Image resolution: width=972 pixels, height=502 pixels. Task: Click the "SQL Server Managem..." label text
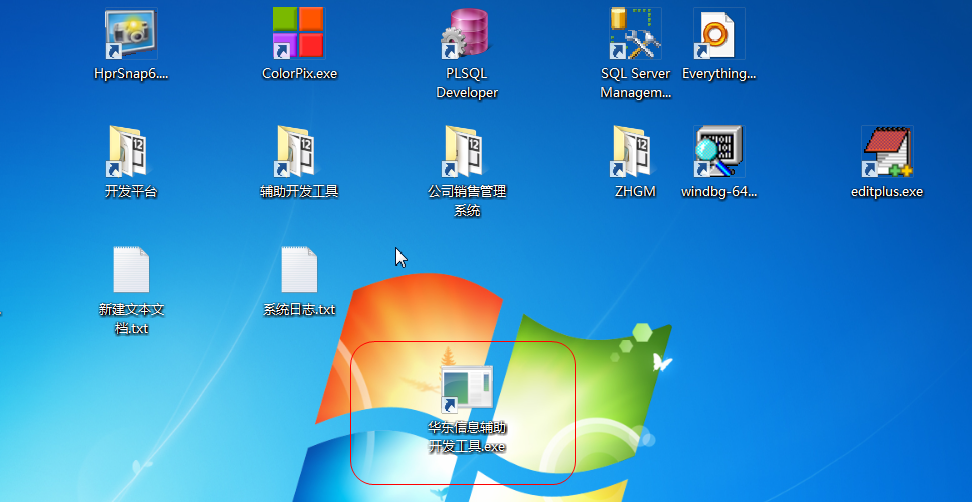tap(635, 83)
